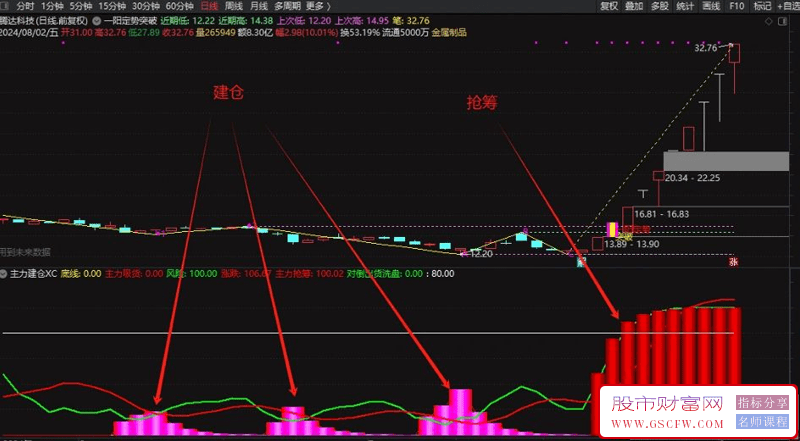Viewport: 800px width, 441px height.
Task: Click the stock name 日线 前复权 label
Action: tap(44, 21)
